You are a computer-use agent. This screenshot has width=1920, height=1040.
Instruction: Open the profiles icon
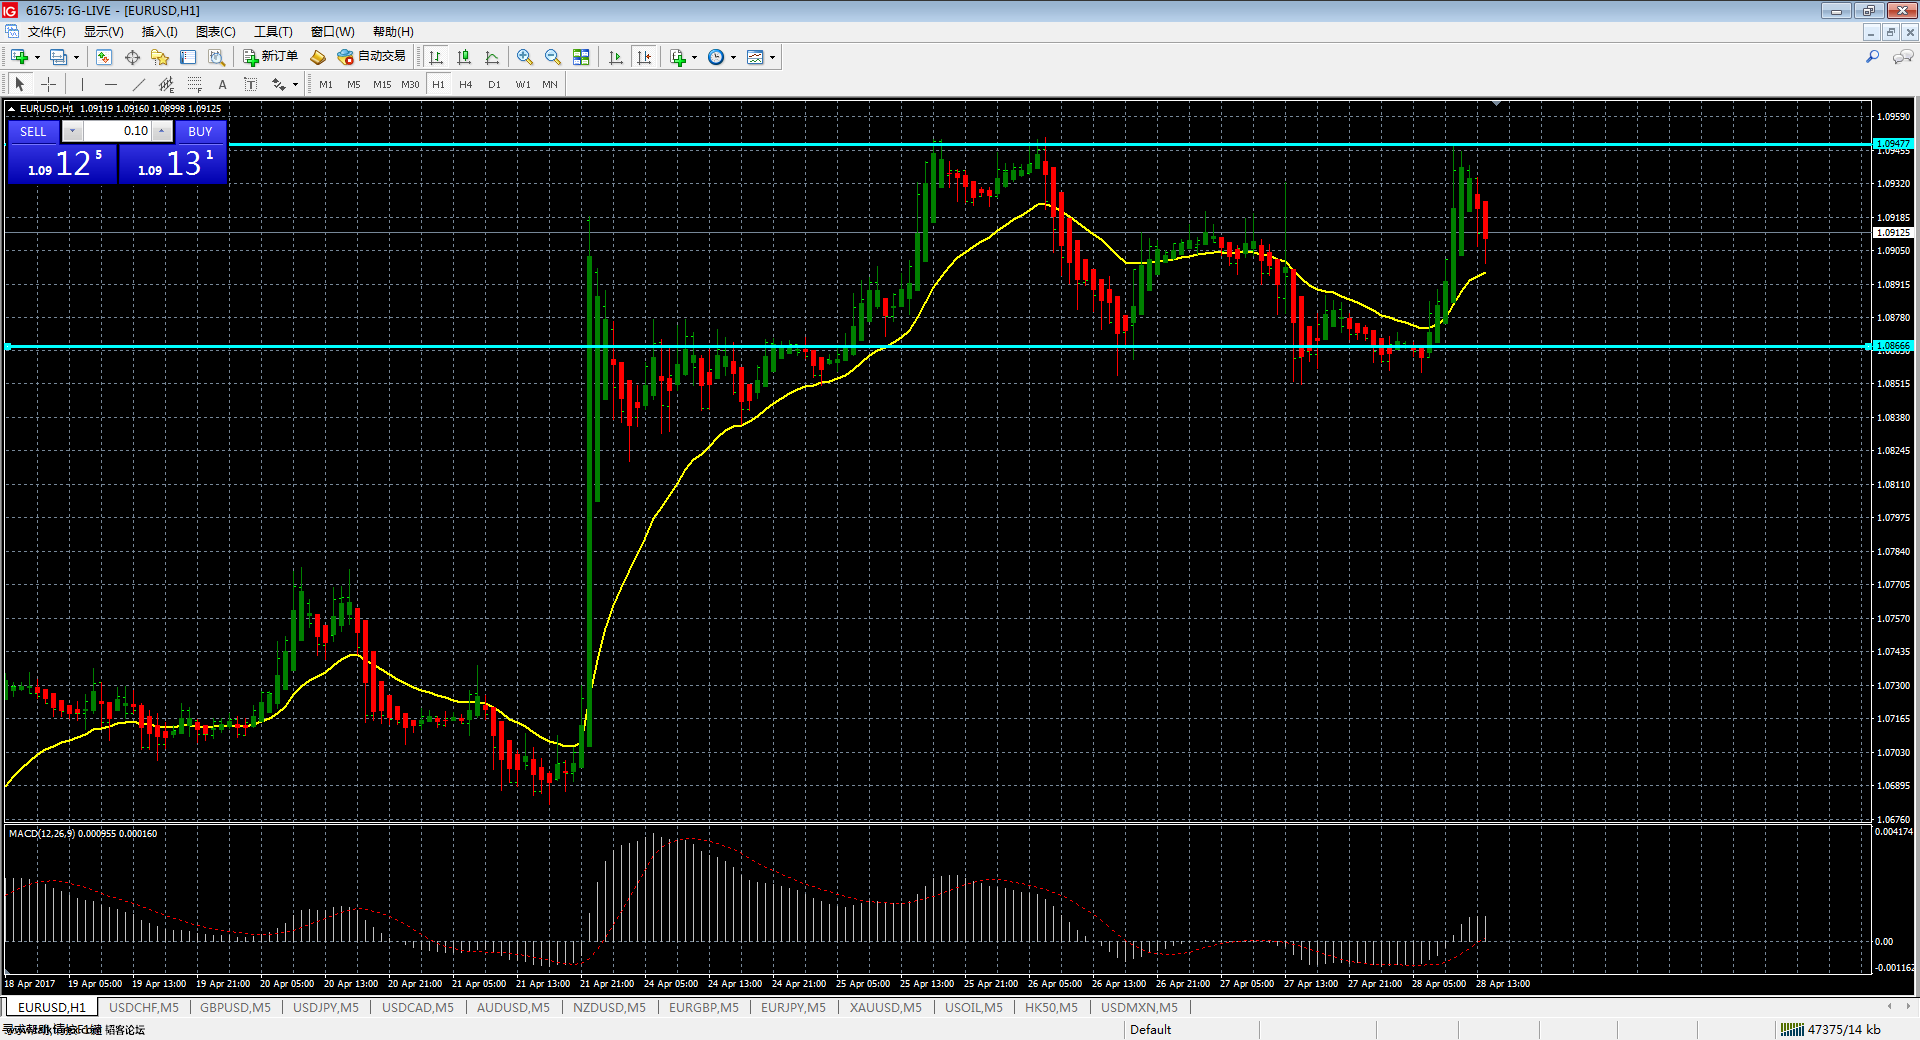[59, 57]
